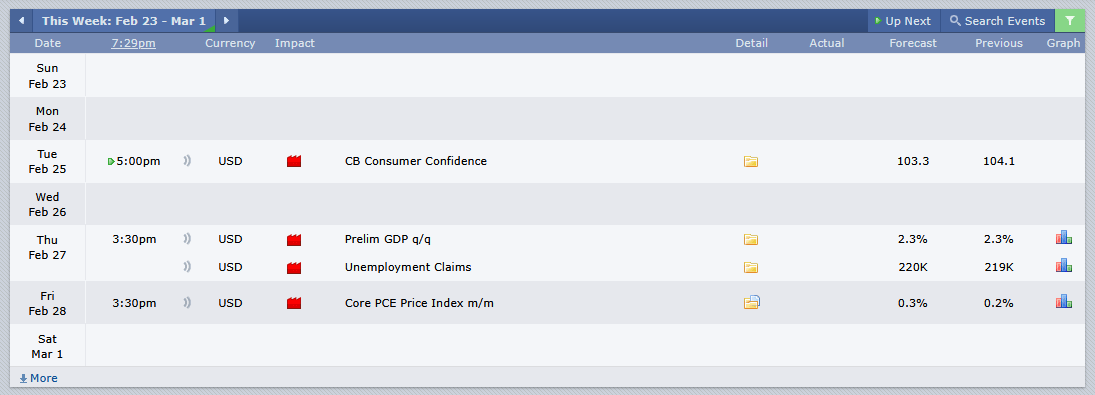Screen dimensions: 1095x395
Task: Expand the calendar with More link
Action: (x=38, y=378)
